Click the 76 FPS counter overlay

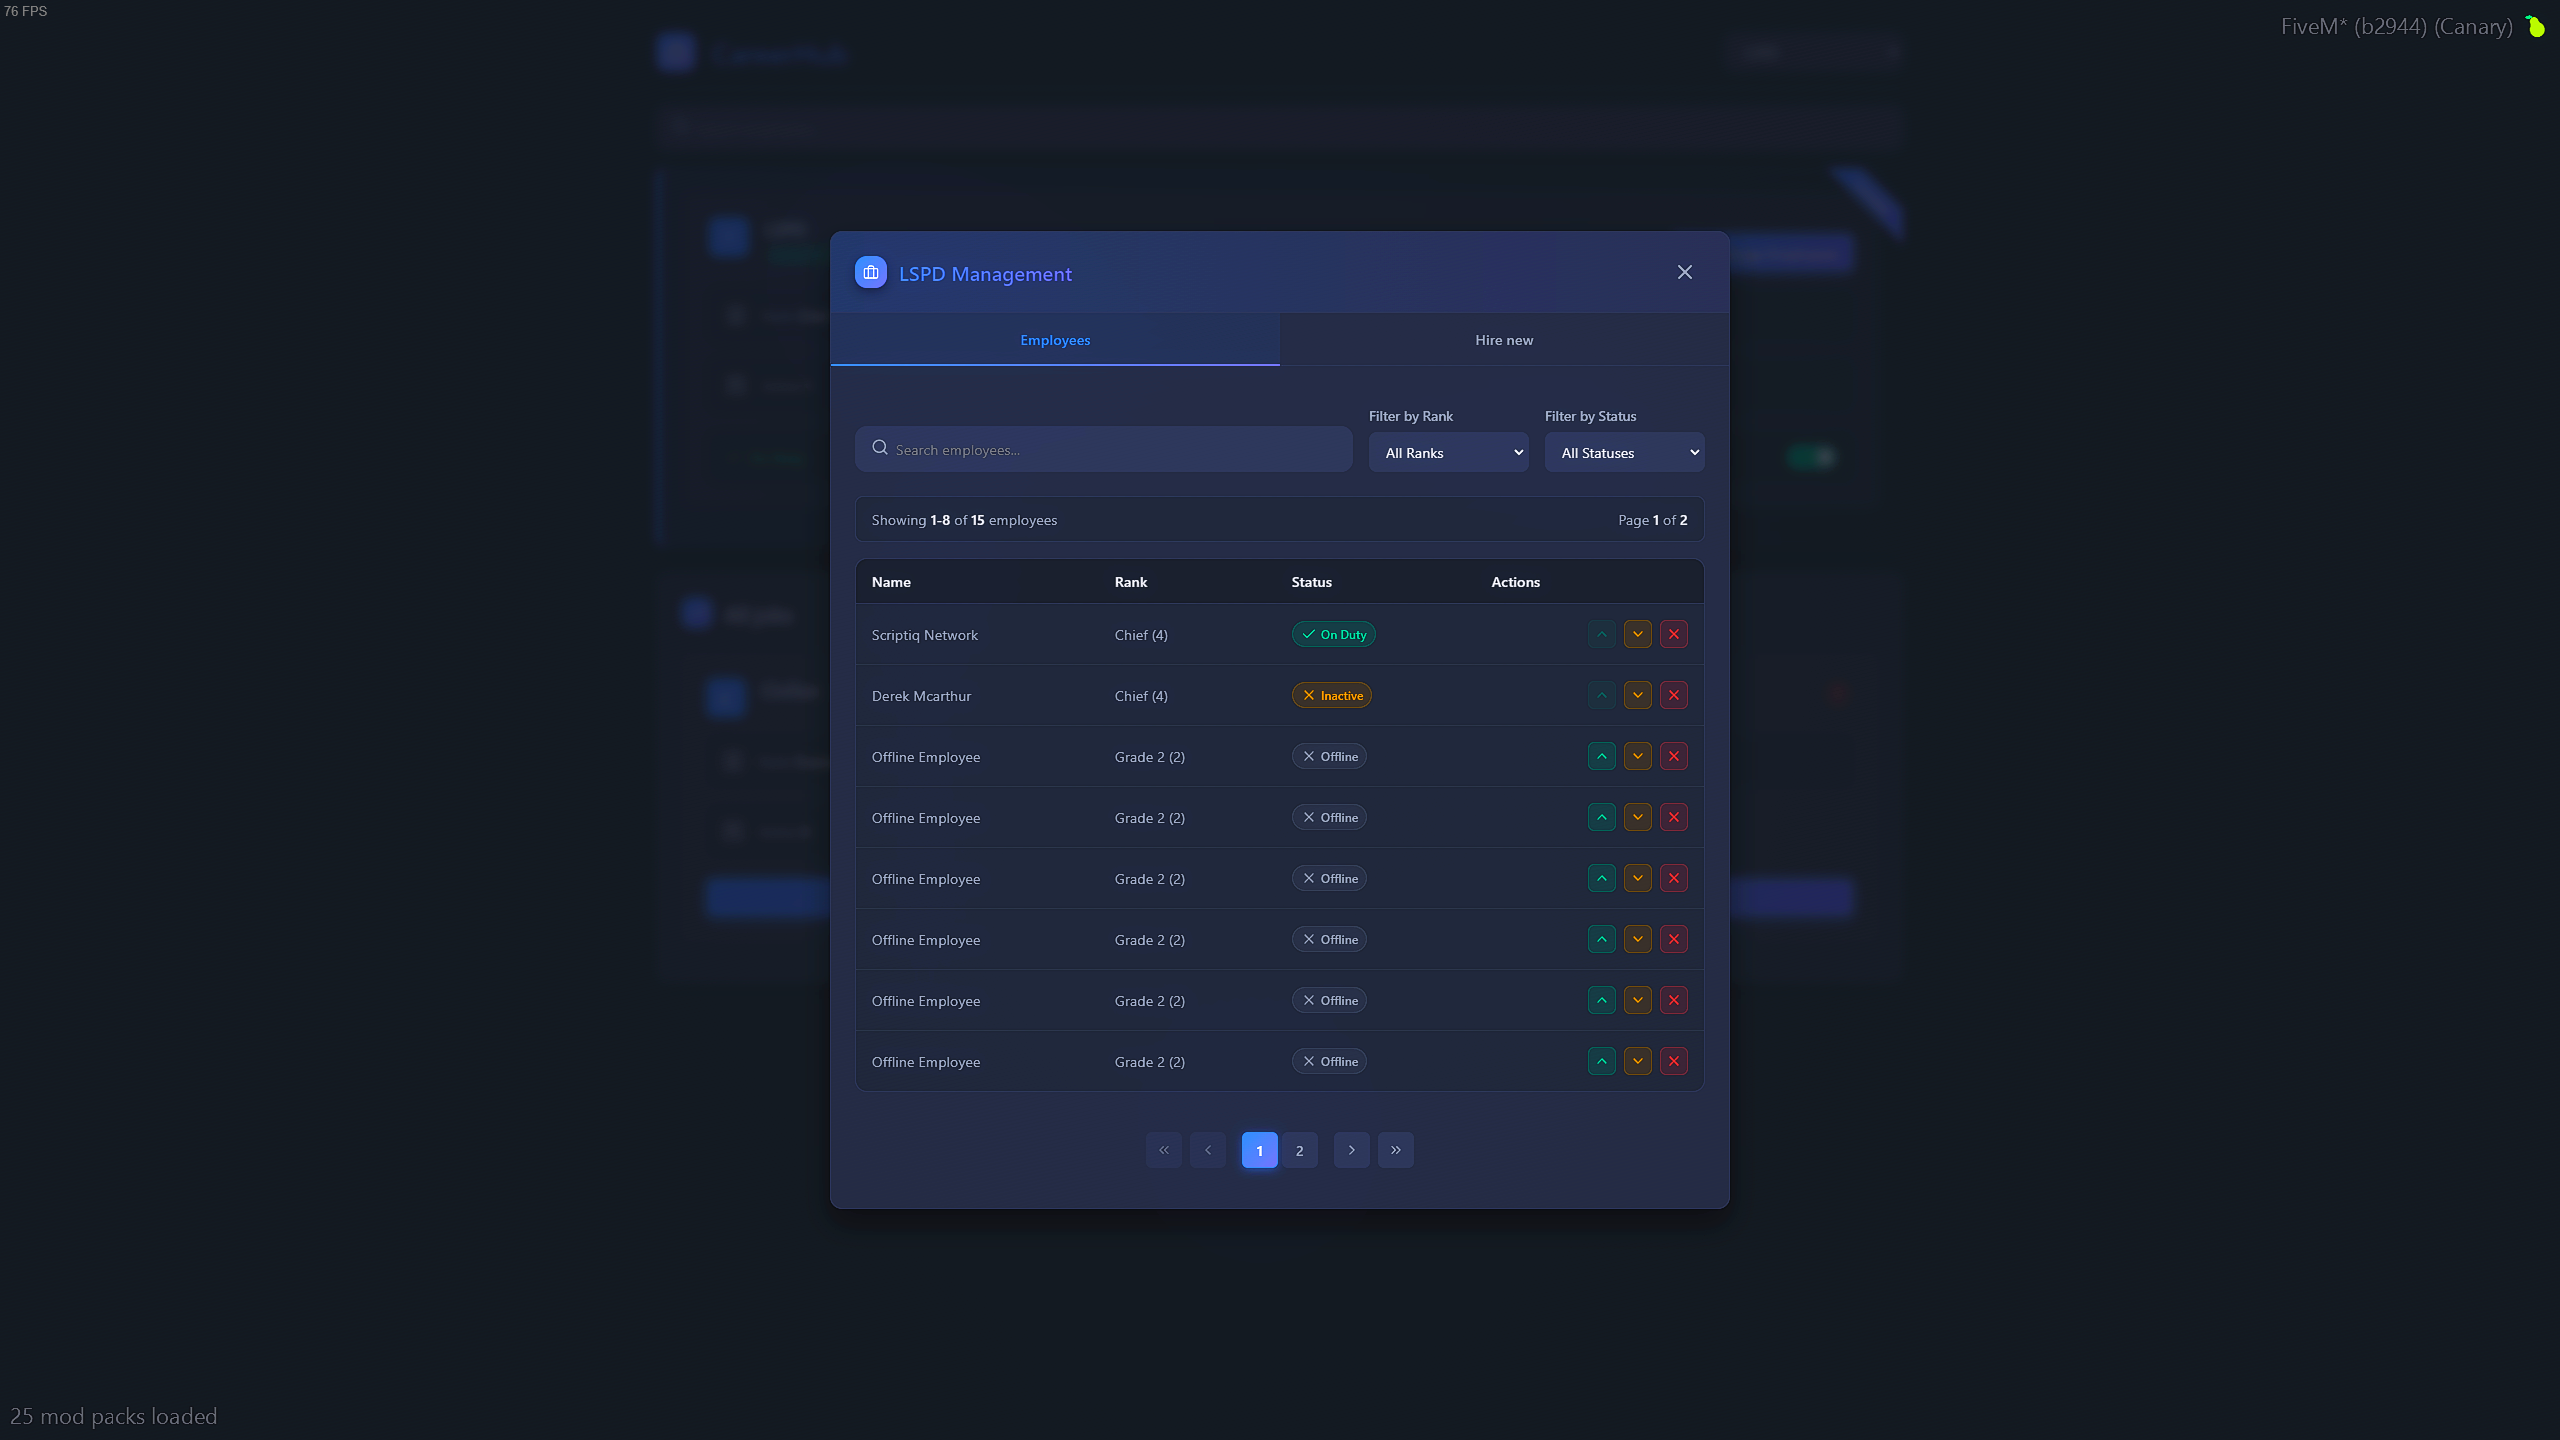pos(25,11)
